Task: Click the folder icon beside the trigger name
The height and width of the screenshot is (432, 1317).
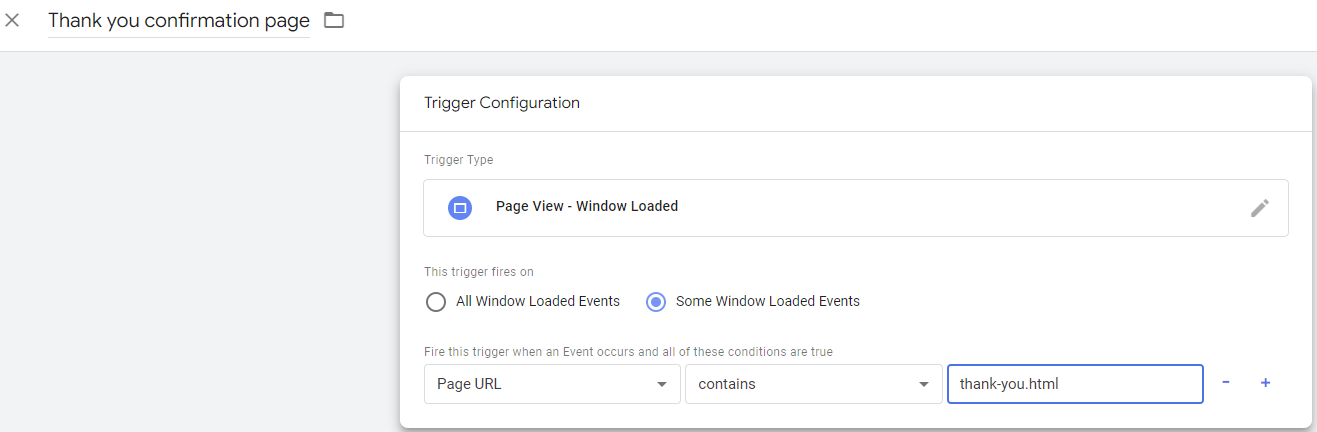Action: [x=334, y=20]
